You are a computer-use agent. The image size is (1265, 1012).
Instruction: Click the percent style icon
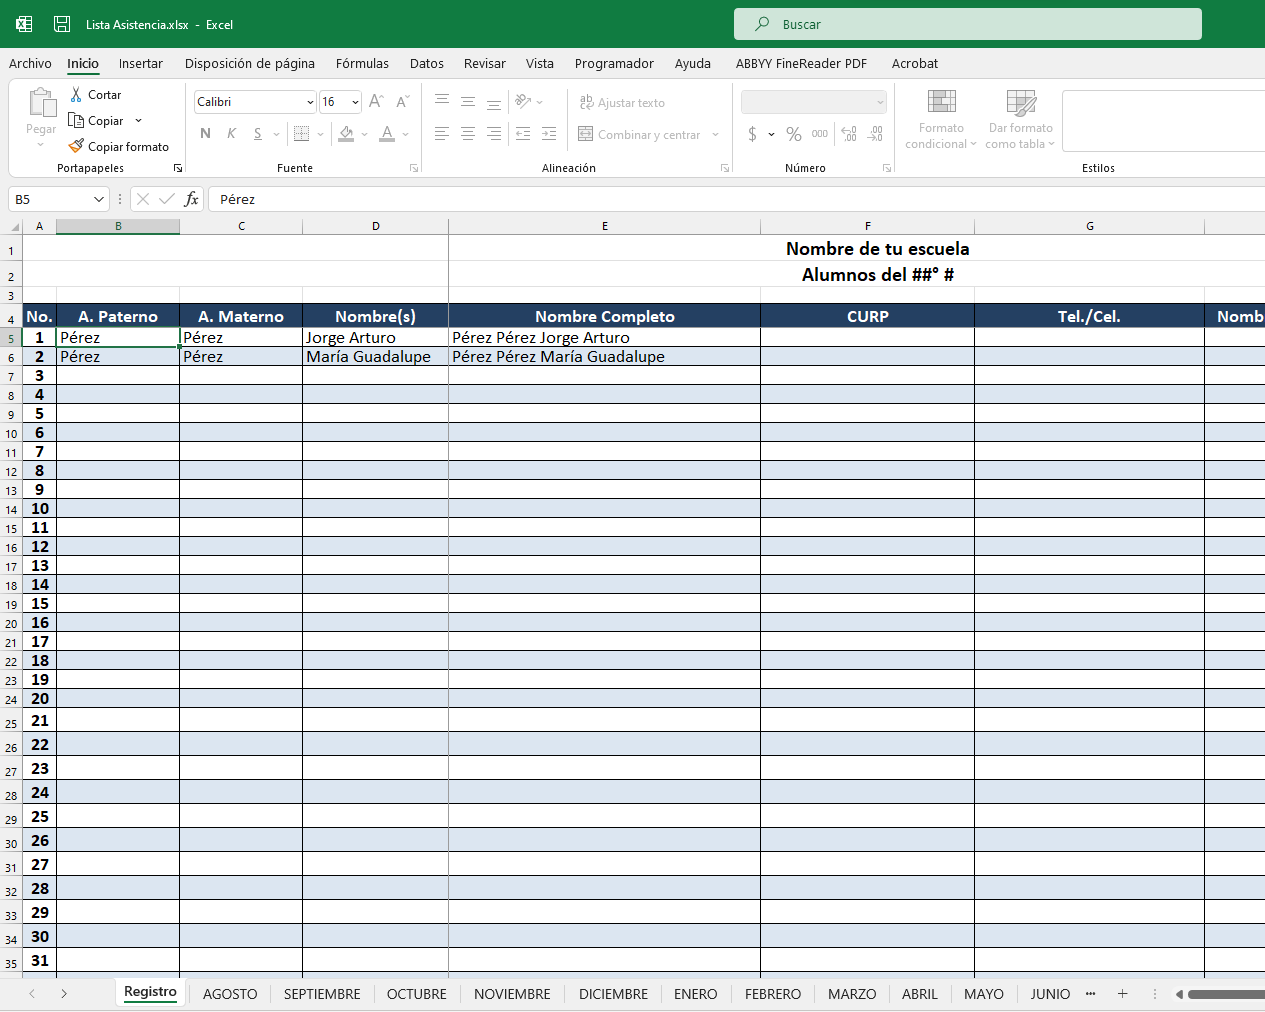click(x=794, y=134)
